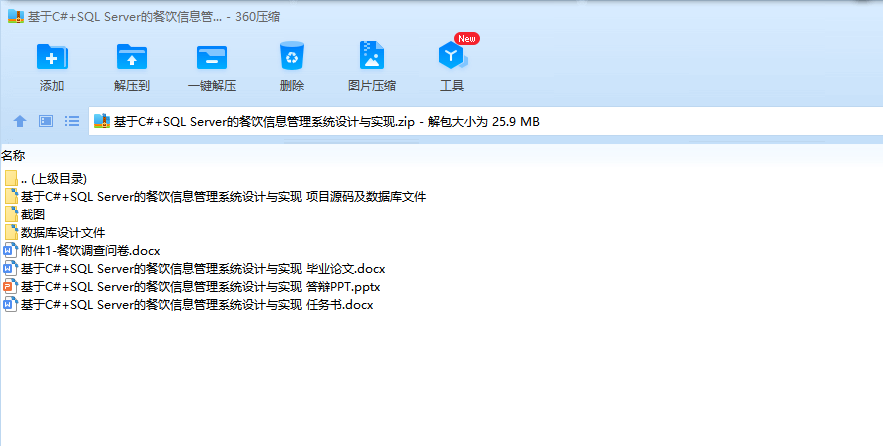Switch to list view icon

[72, 121]
